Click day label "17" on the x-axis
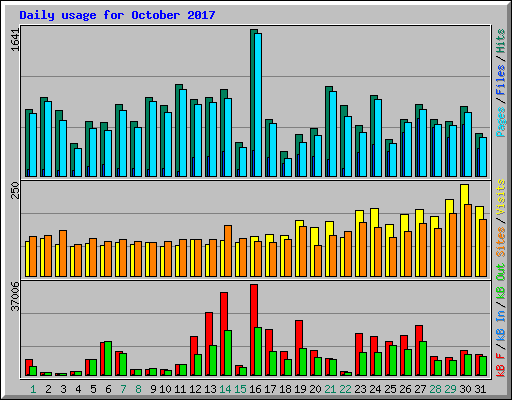This screenshot has height=400, width=512. click(x=270, y=389)
